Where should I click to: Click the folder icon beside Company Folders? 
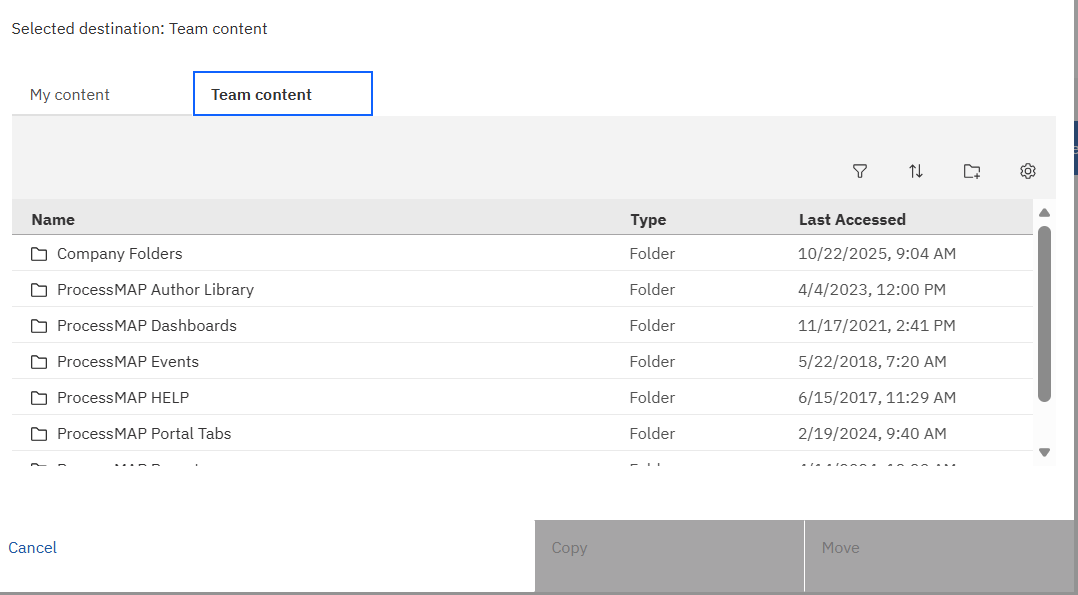click(x=39, y=254)
